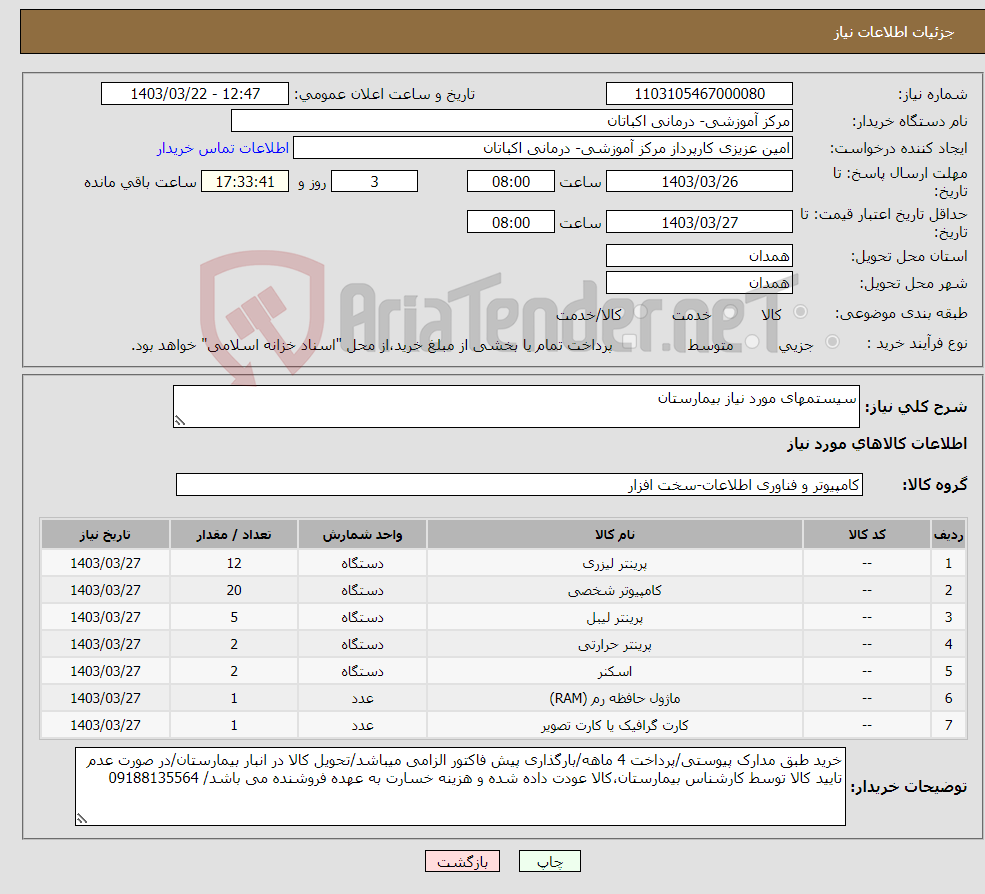Select the خدمت radio button
This screenshot has width=985, height=894.
(729, 312)
